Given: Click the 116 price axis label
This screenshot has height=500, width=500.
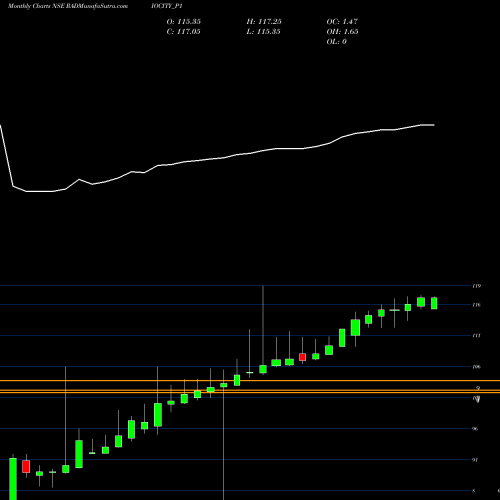Looking at the screenshot, I should (477, 305).
